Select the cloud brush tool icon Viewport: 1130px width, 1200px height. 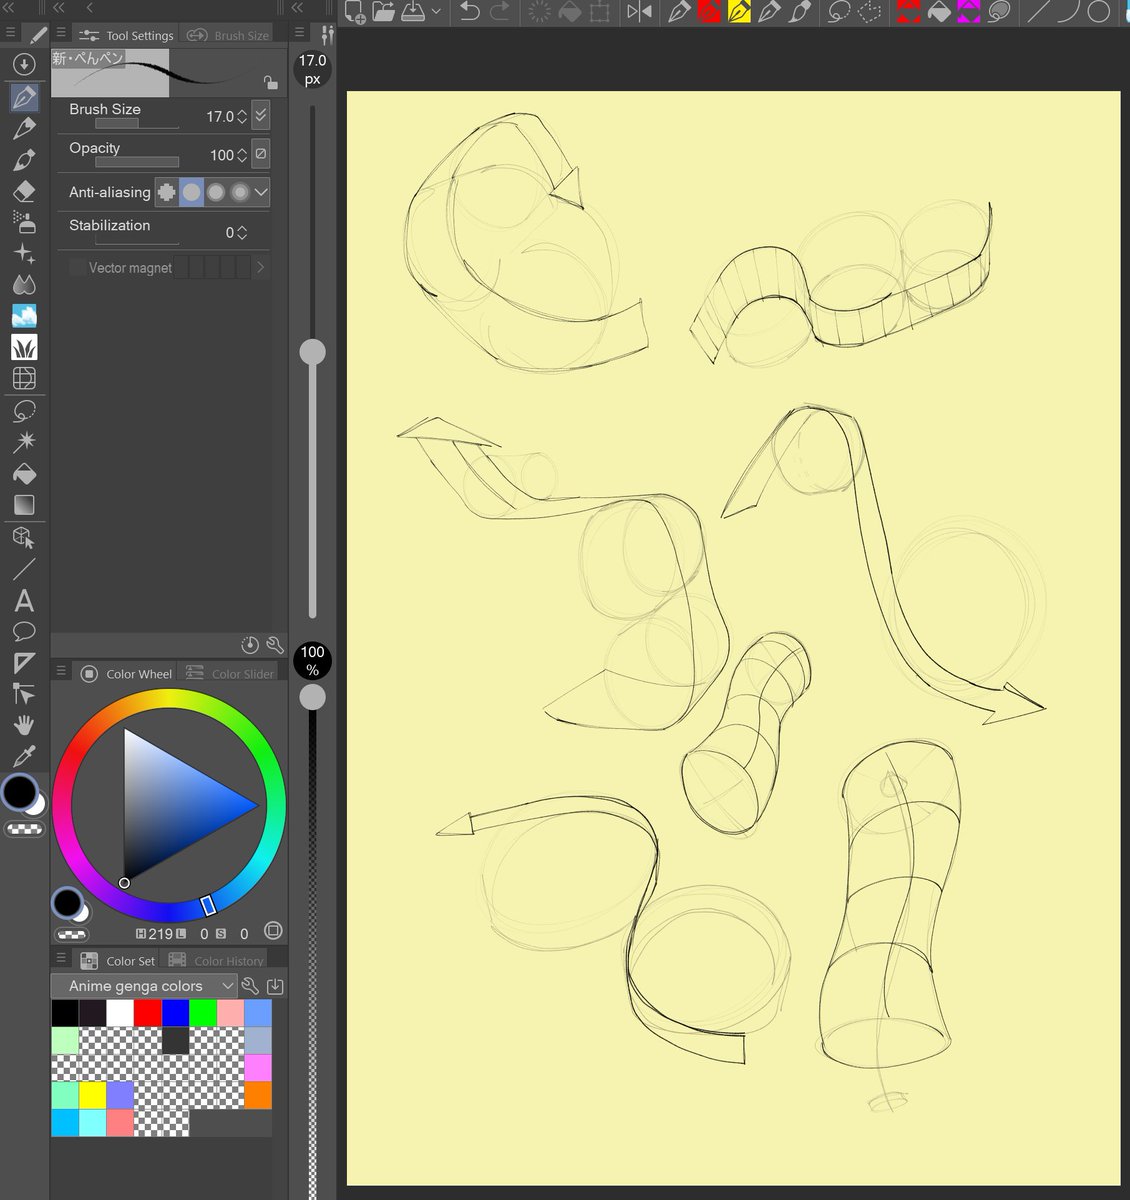tap(24, 316)
